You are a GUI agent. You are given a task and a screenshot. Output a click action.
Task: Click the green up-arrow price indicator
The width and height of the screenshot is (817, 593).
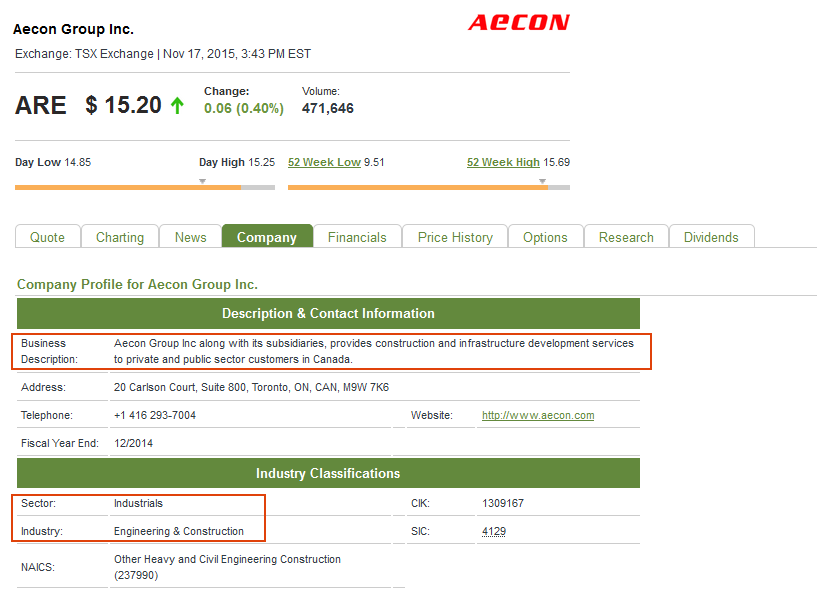coord(177,105)
